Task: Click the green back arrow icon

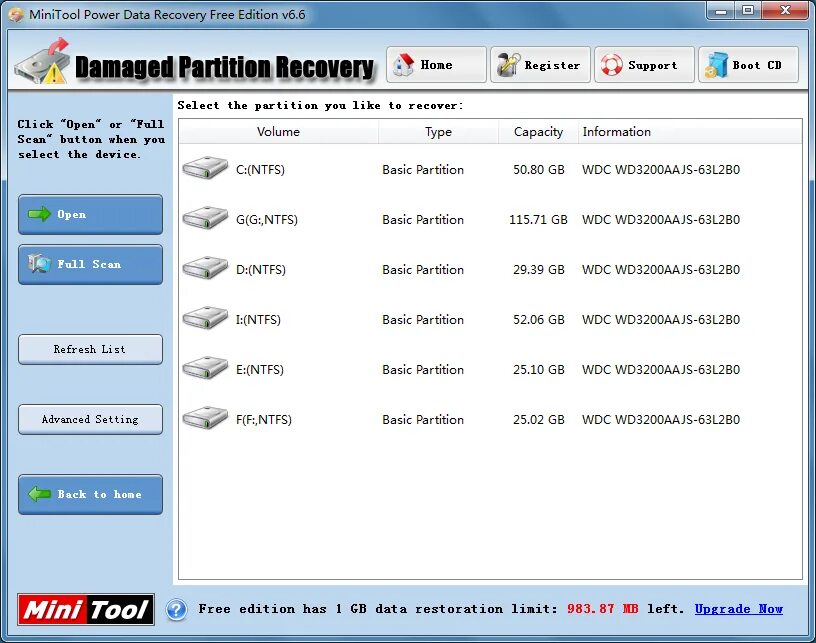Action: tap(40, 494)
